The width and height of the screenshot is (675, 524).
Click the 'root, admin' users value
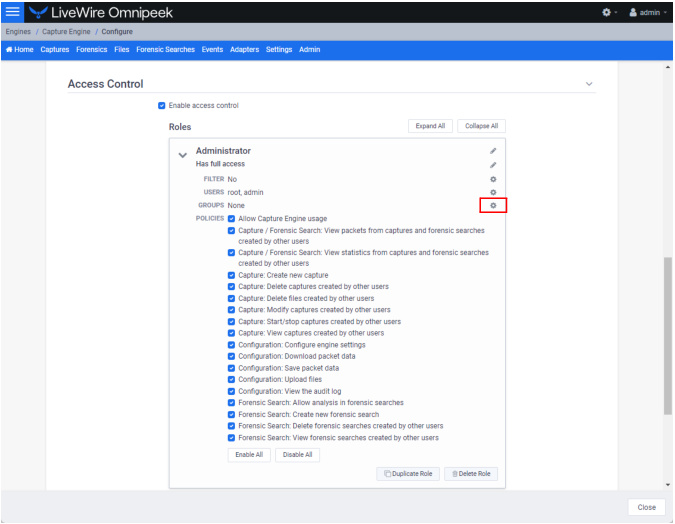(x=245, y=192)
